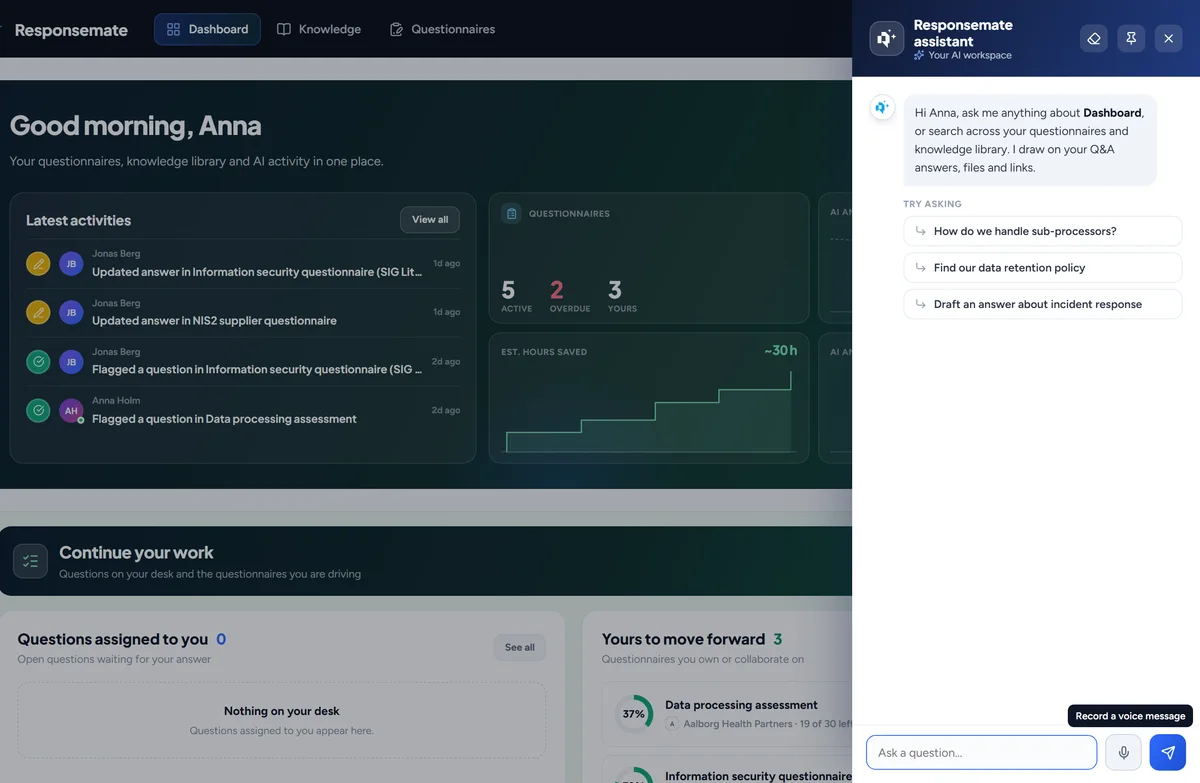1200x783 pixels.
Task: Click the 'Questions assigned to you' heading
Action: (113, 639)
